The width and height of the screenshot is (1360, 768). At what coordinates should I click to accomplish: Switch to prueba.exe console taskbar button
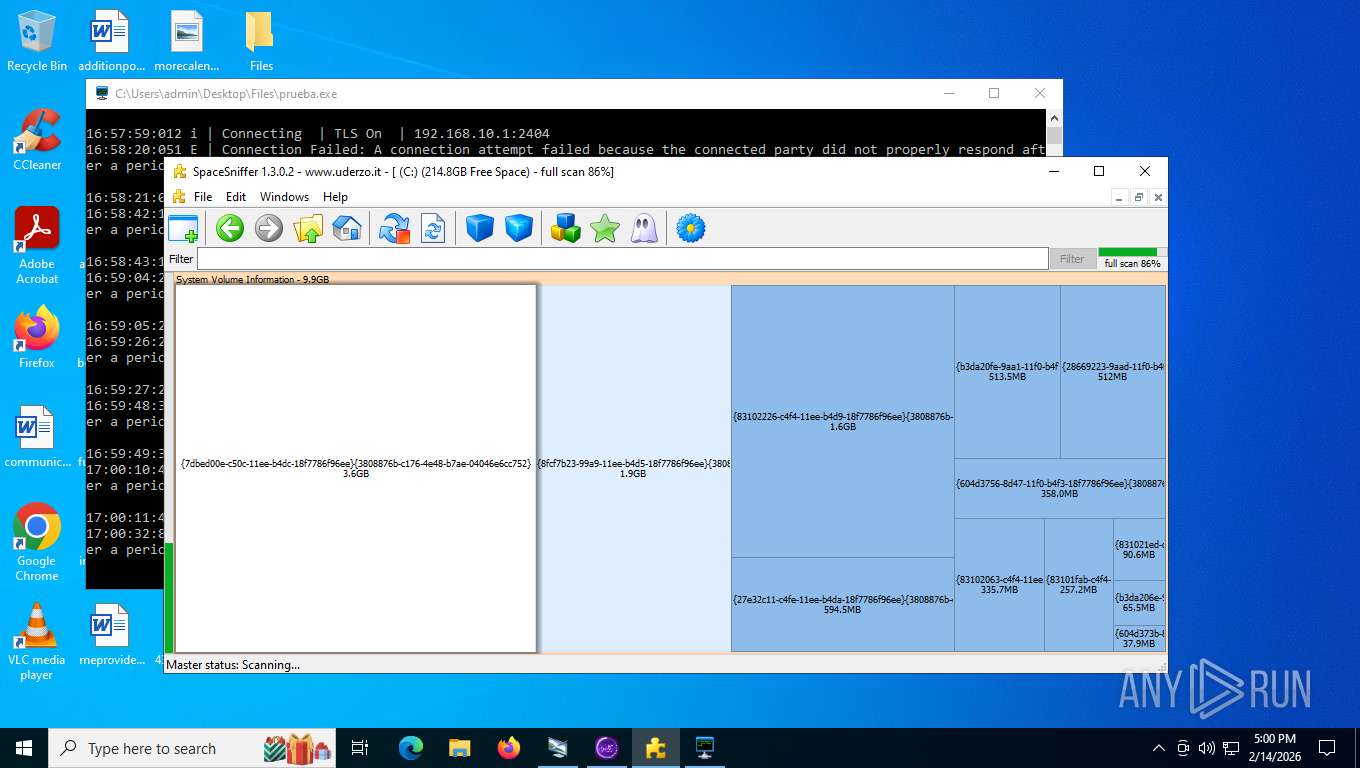[x=705, y=748]
